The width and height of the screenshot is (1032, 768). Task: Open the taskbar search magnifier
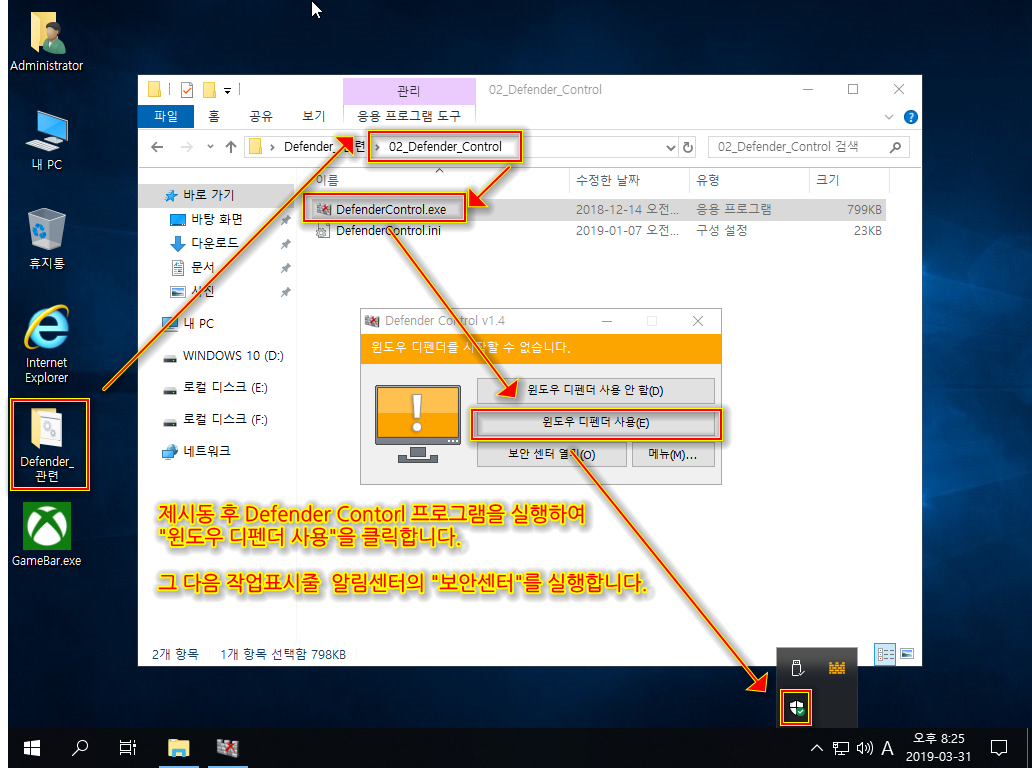(80, 748)
